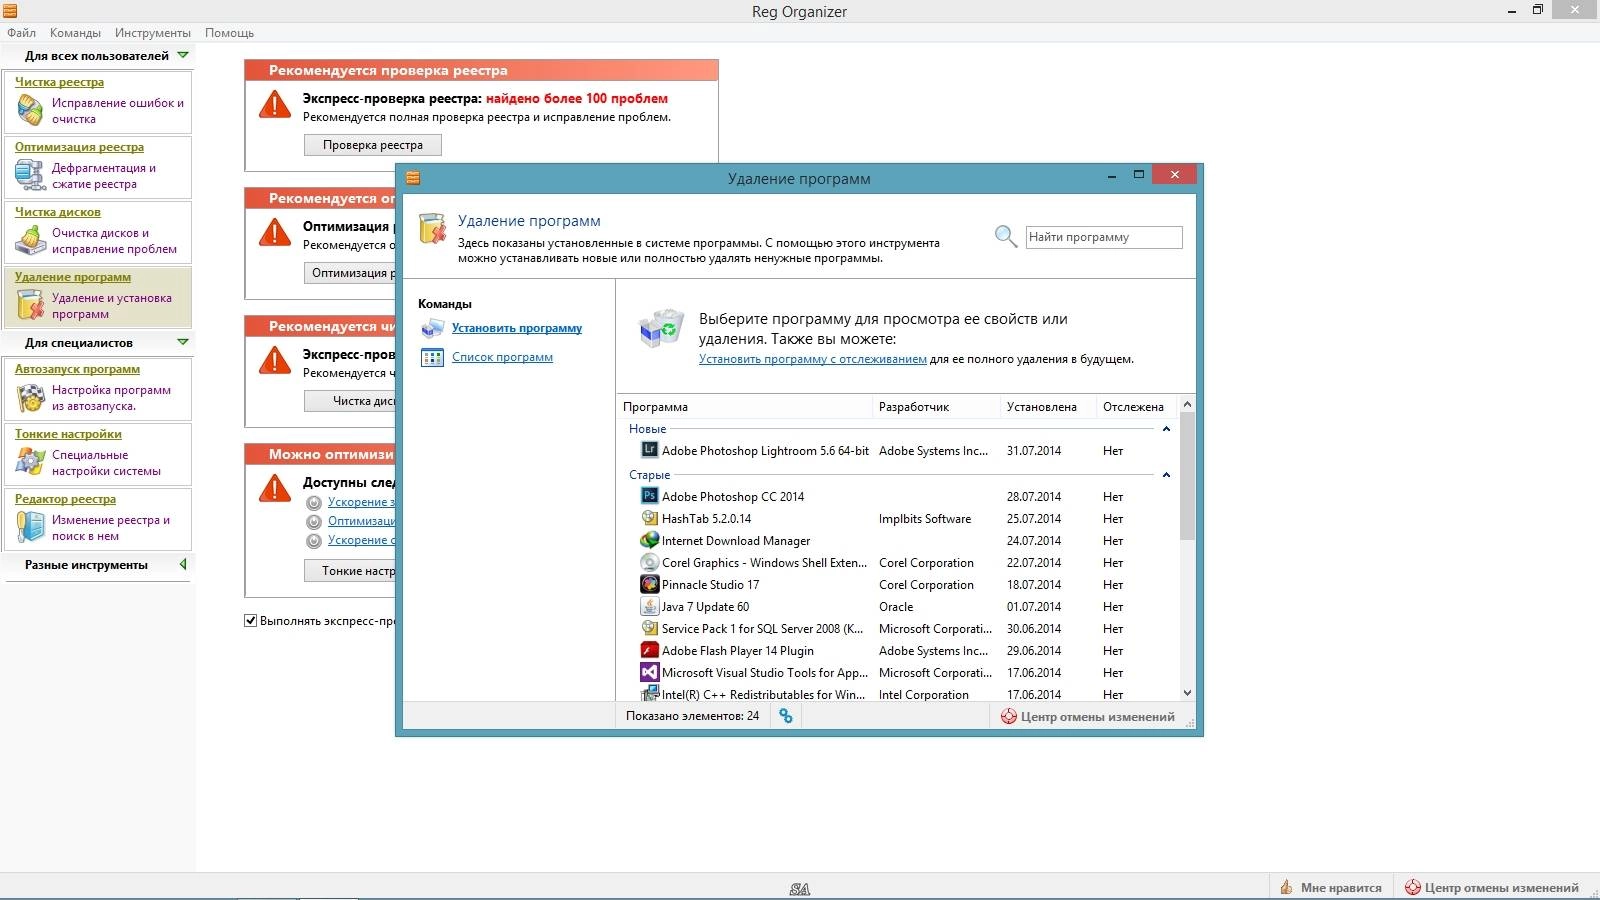Viewport: 1600px width, 900px height.
Task: Click the fine tweaks sidebar icon
Action: (30, 462)
